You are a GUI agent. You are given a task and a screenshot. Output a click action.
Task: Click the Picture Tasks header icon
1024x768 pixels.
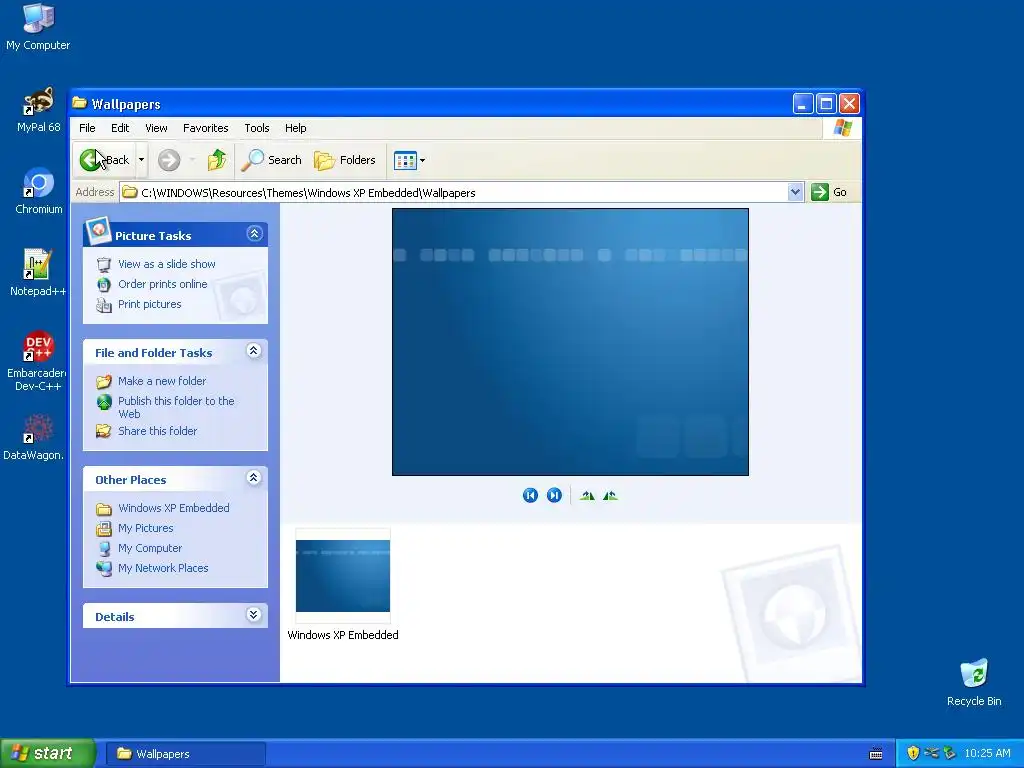click(x=98, y=231)
